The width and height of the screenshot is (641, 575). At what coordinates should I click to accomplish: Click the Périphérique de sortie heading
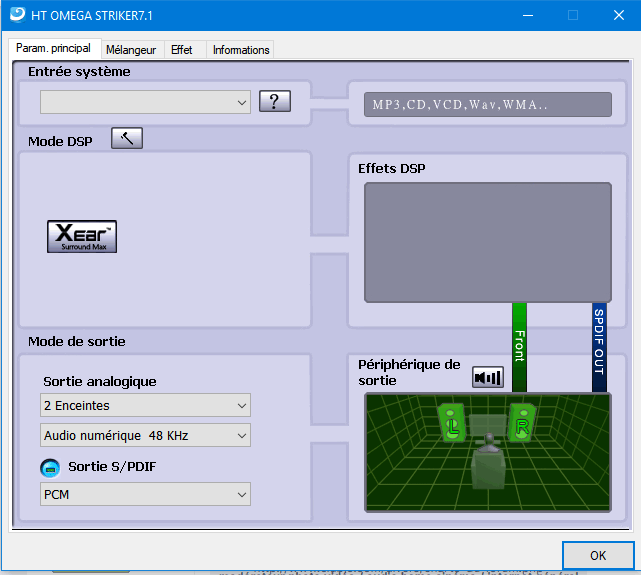(409, 372)
